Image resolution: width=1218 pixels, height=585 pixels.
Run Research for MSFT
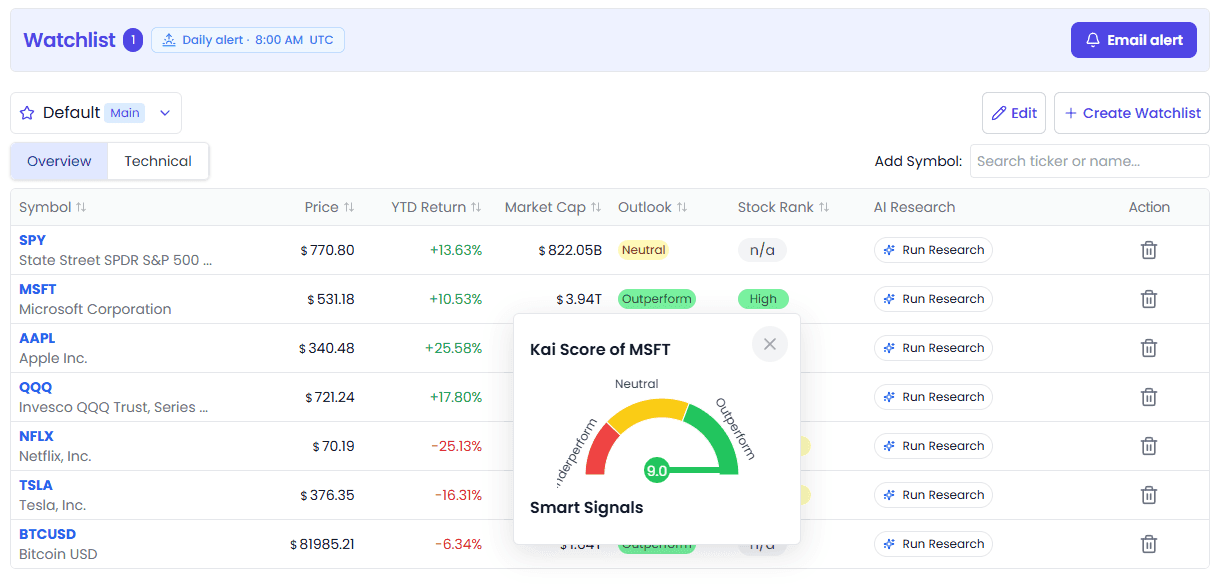click(933, 299)
